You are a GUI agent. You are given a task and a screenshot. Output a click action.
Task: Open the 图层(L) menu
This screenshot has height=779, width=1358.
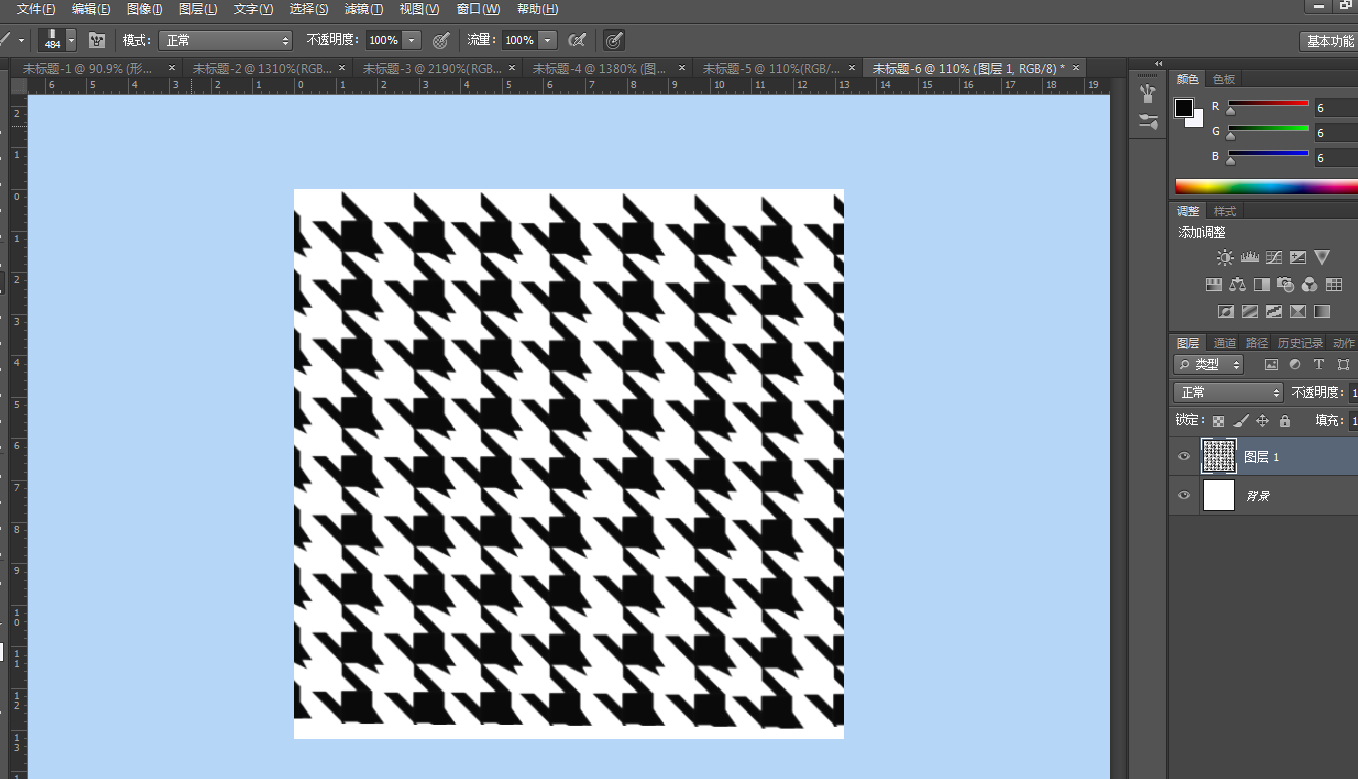click(198, 9)
